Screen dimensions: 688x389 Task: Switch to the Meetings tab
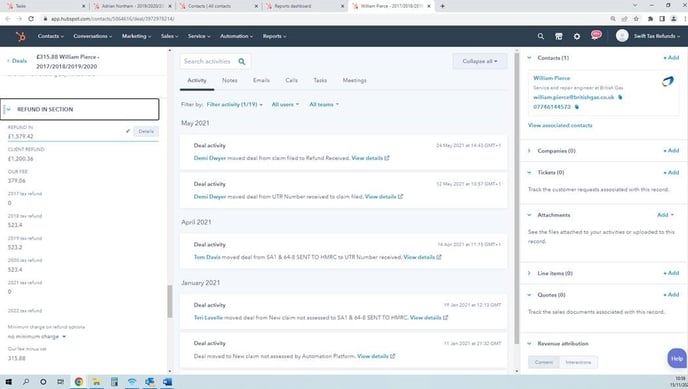(x=355, y=80)
